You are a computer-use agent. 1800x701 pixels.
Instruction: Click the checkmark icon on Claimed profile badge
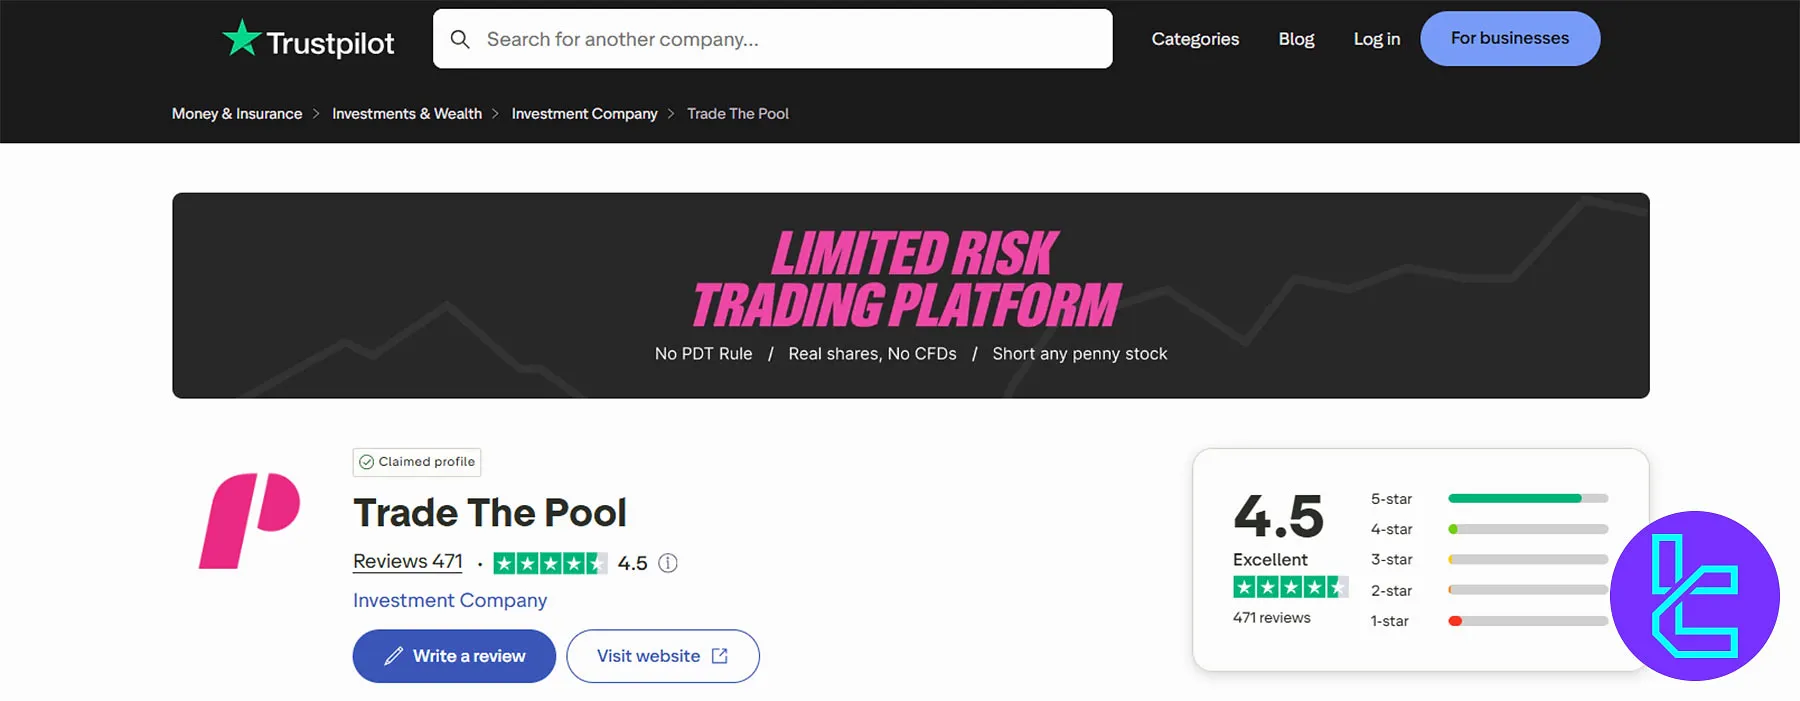tap(367, 462)
